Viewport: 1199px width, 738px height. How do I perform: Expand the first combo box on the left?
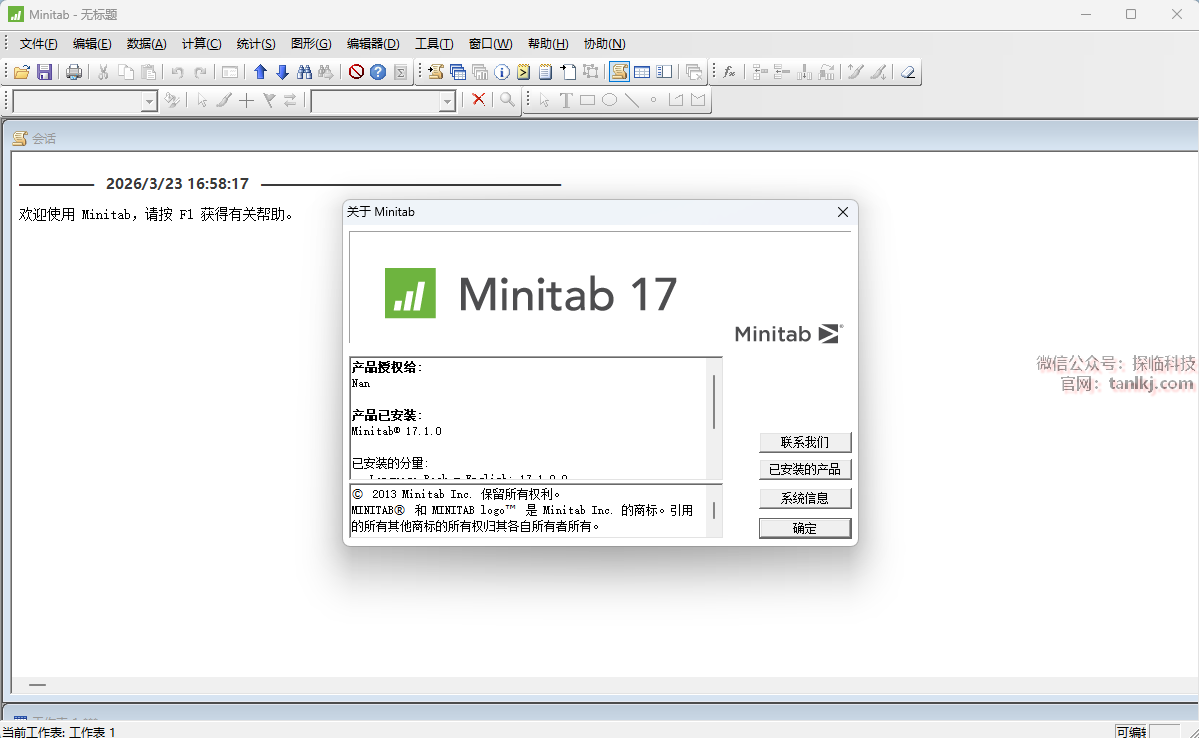click(x=149, y=101)
